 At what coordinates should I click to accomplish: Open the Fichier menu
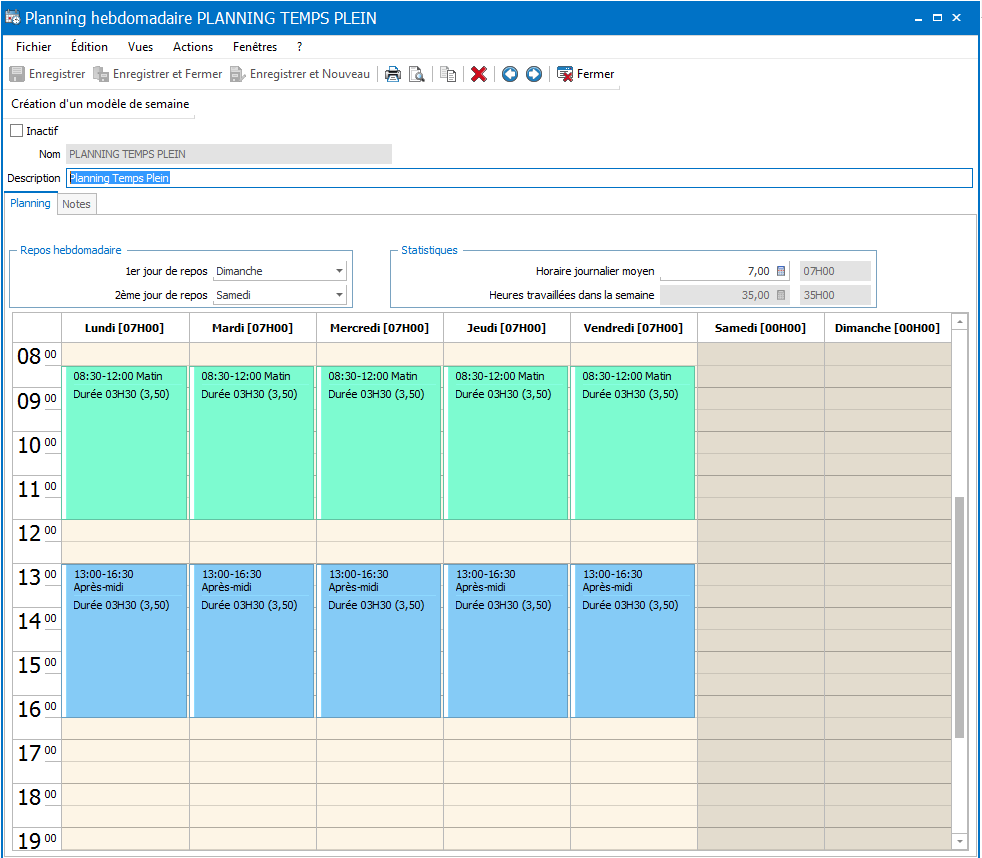coord(34,47)
